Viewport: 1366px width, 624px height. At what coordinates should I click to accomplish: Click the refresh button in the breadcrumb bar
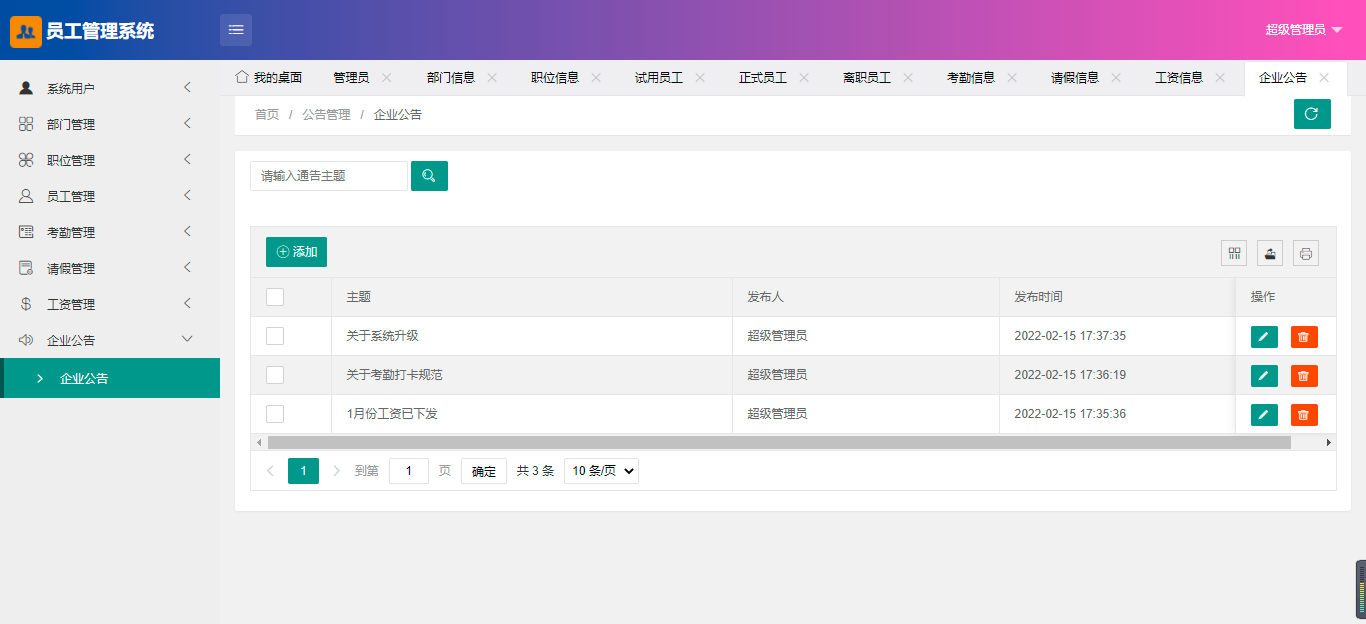pos(1312,114)
